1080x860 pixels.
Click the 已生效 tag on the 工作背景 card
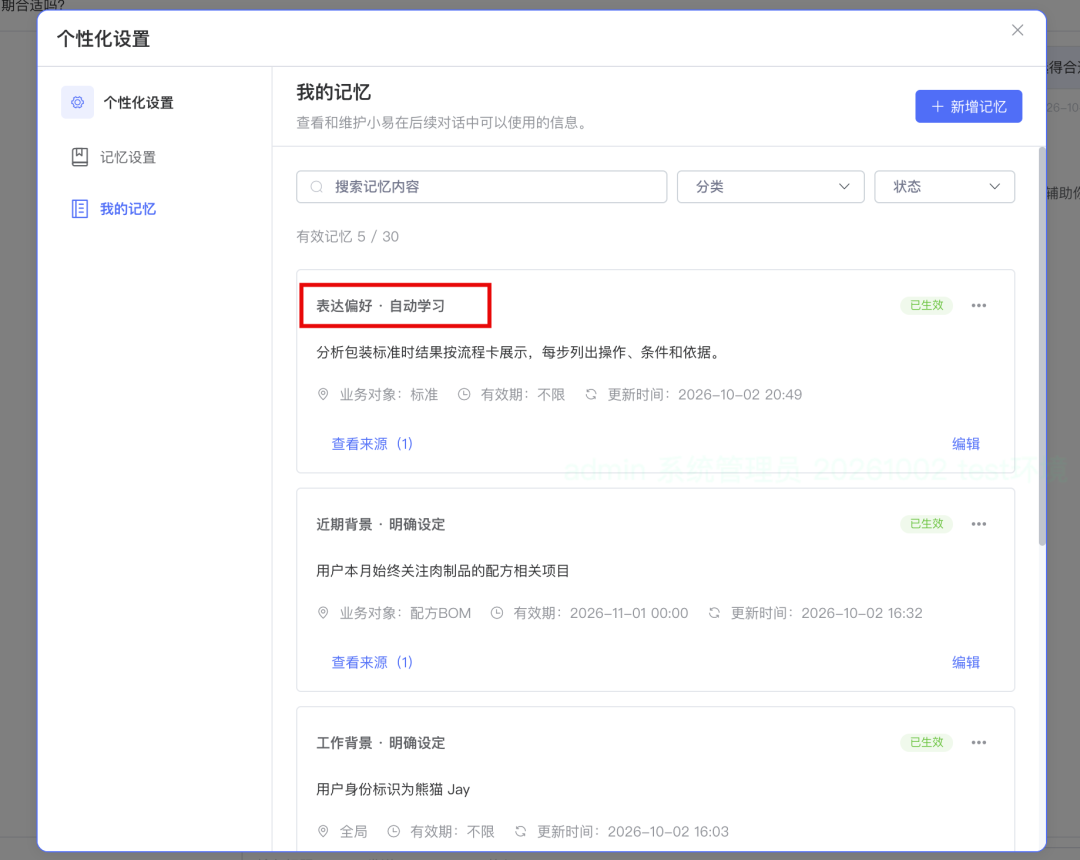pyautogui.click(x=926, y=742)
